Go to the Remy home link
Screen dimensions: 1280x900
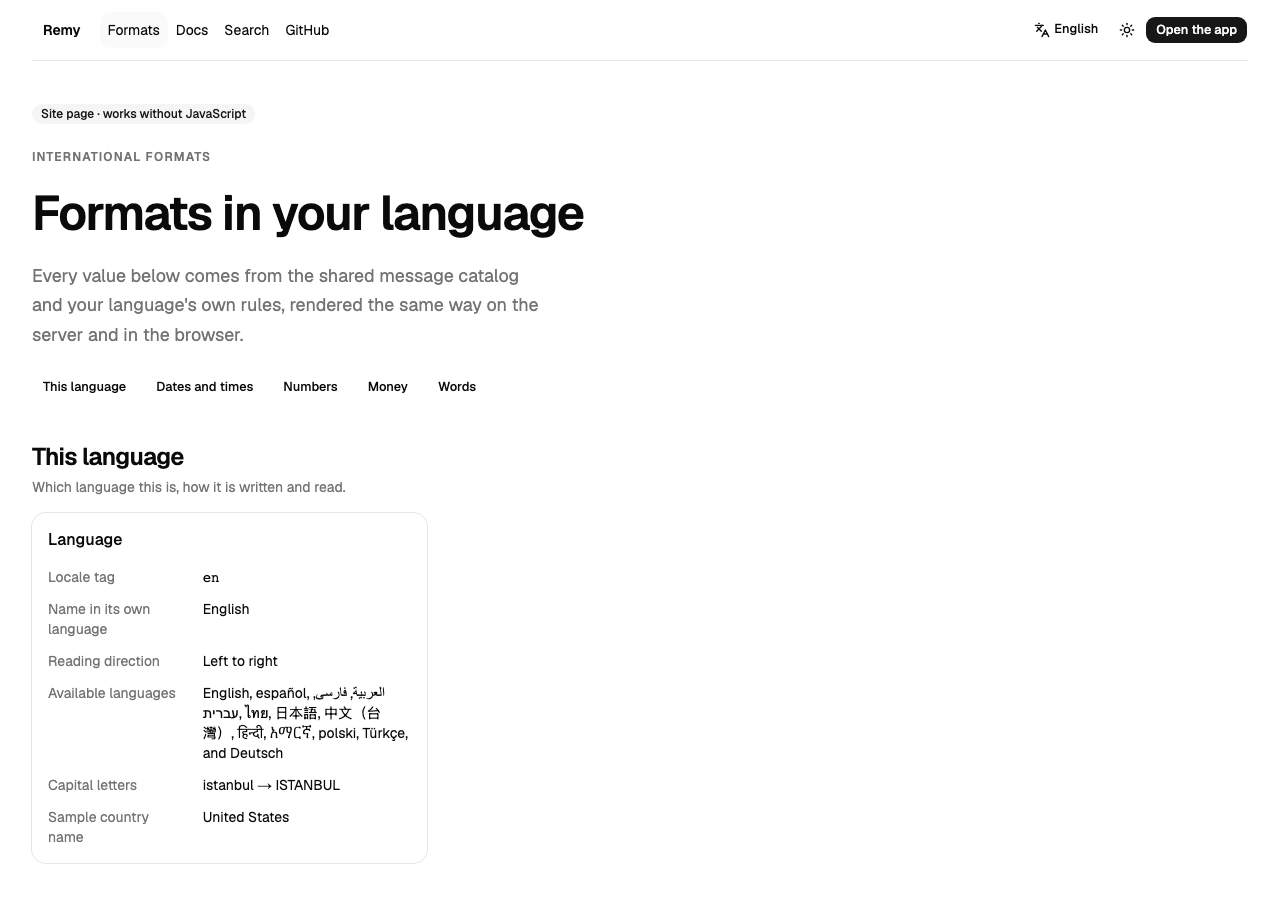61,30
